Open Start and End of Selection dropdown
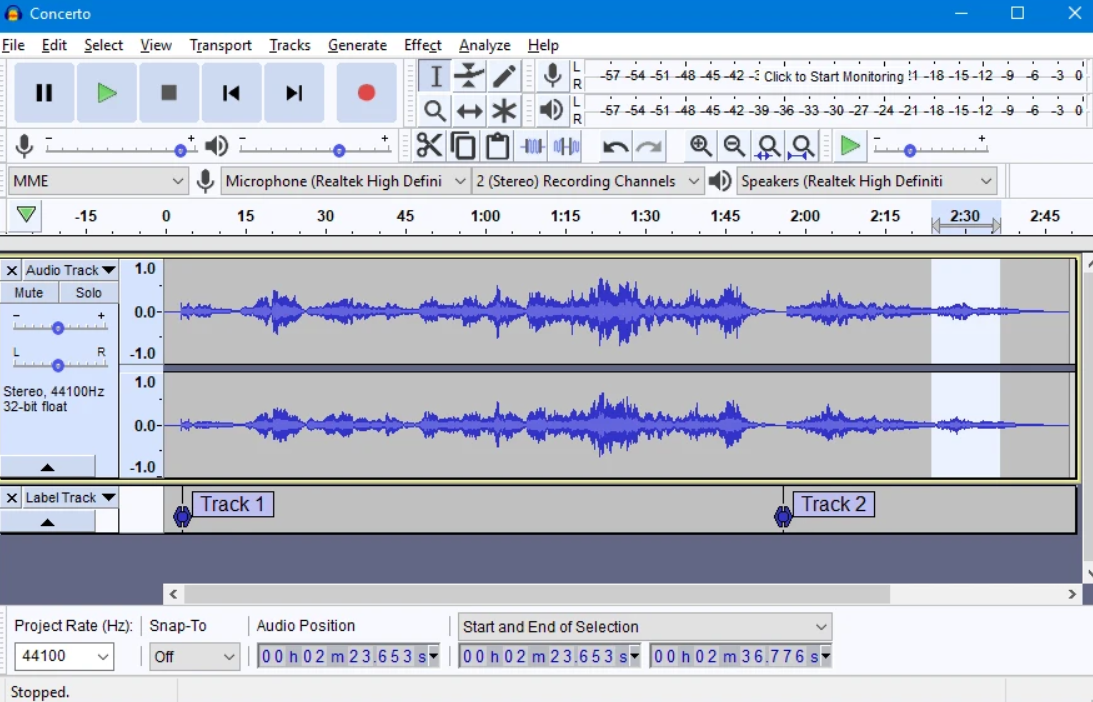This screenshot has height=702, width=1093. 645,627
